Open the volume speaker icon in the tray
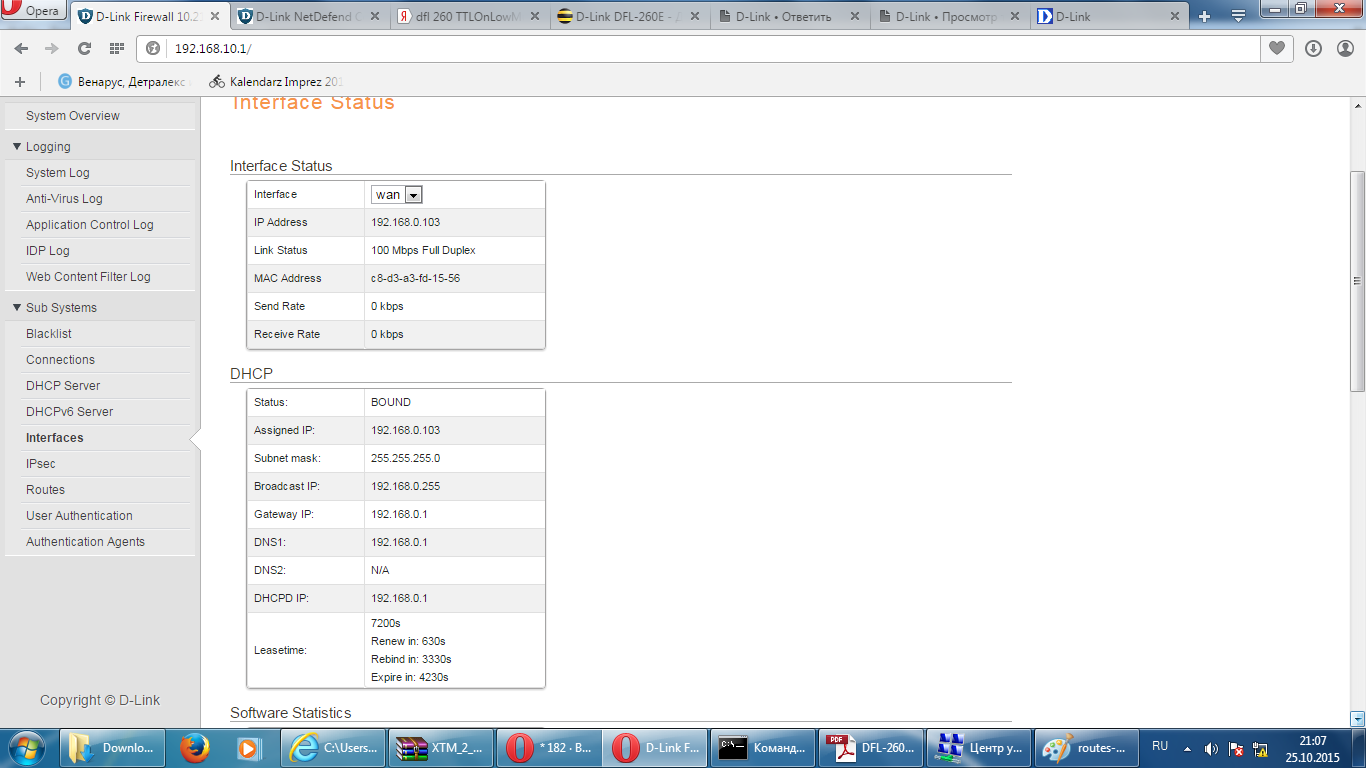Image resolution: width=1366 pixels, height=768 pixels. coord(1211,749)
